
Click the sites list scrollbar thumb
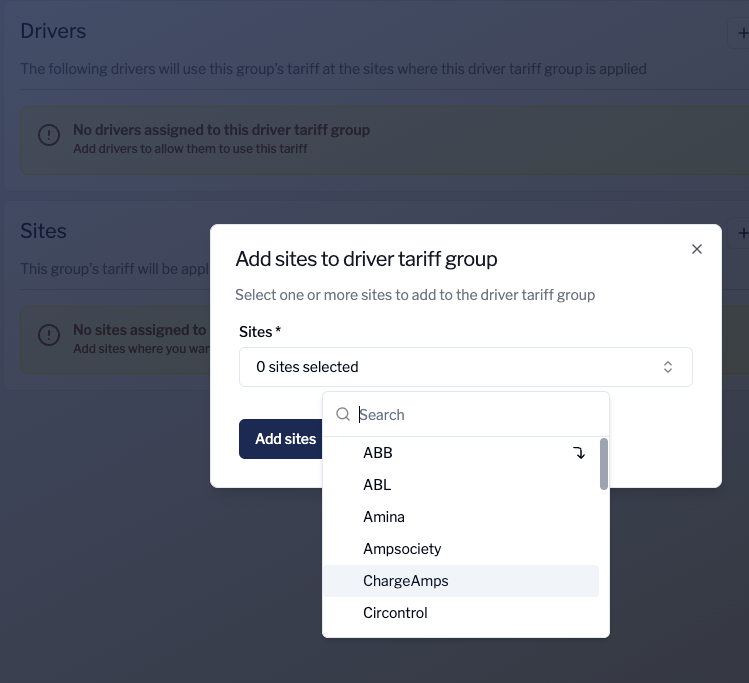(603, 464)
